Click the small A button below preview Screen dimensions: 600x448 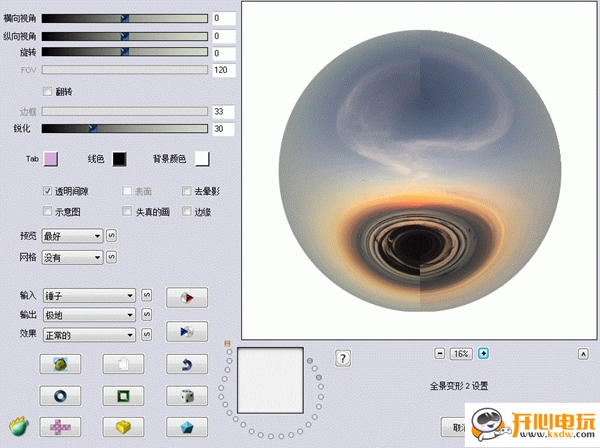(583, 354)
